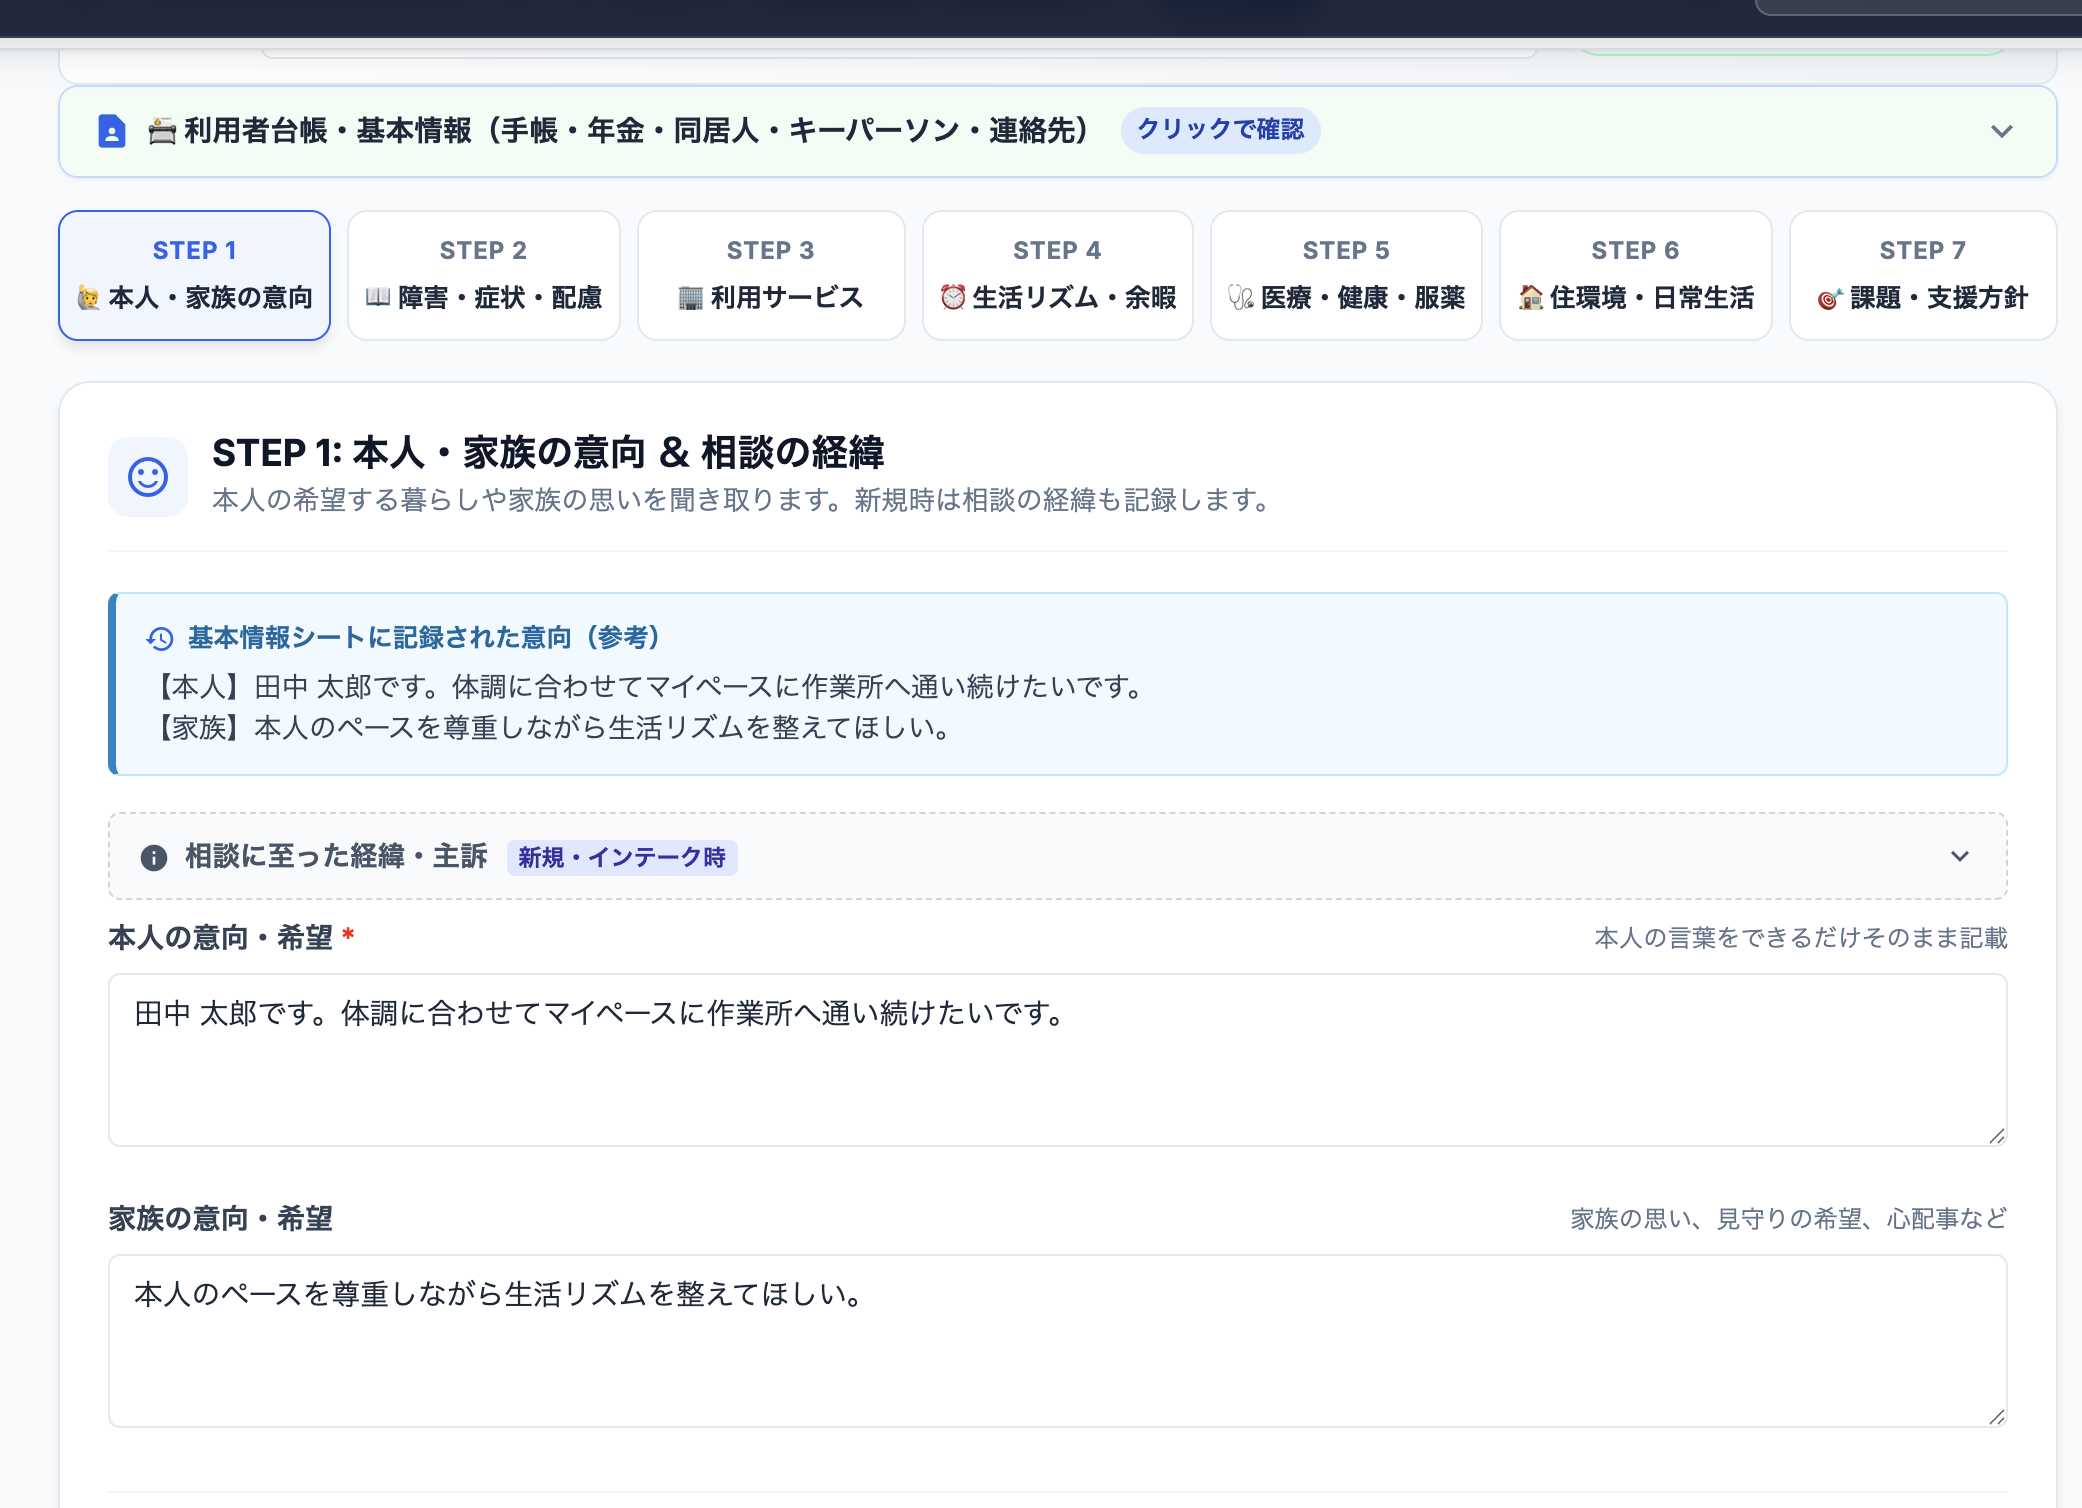2082x1508 pixels.
Task: Open STEP 5 医療・健康・服薬 tab
Action: click(1346, 275)
